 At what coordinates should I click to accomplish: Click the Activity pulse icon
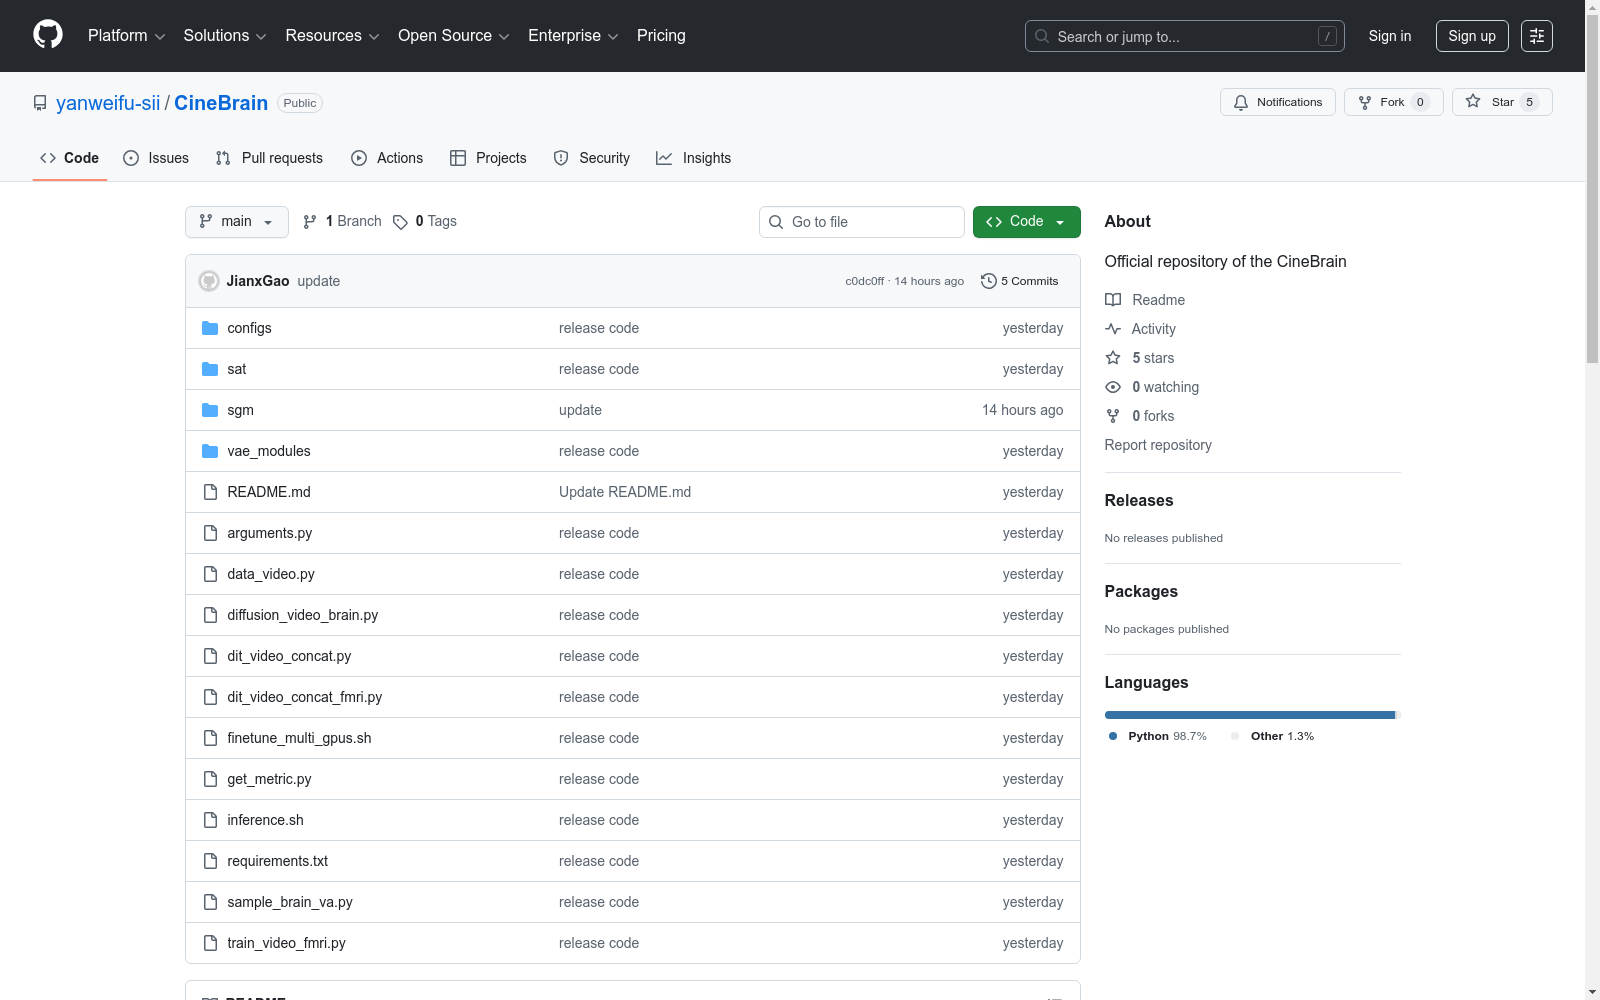tap(1113, 329)
